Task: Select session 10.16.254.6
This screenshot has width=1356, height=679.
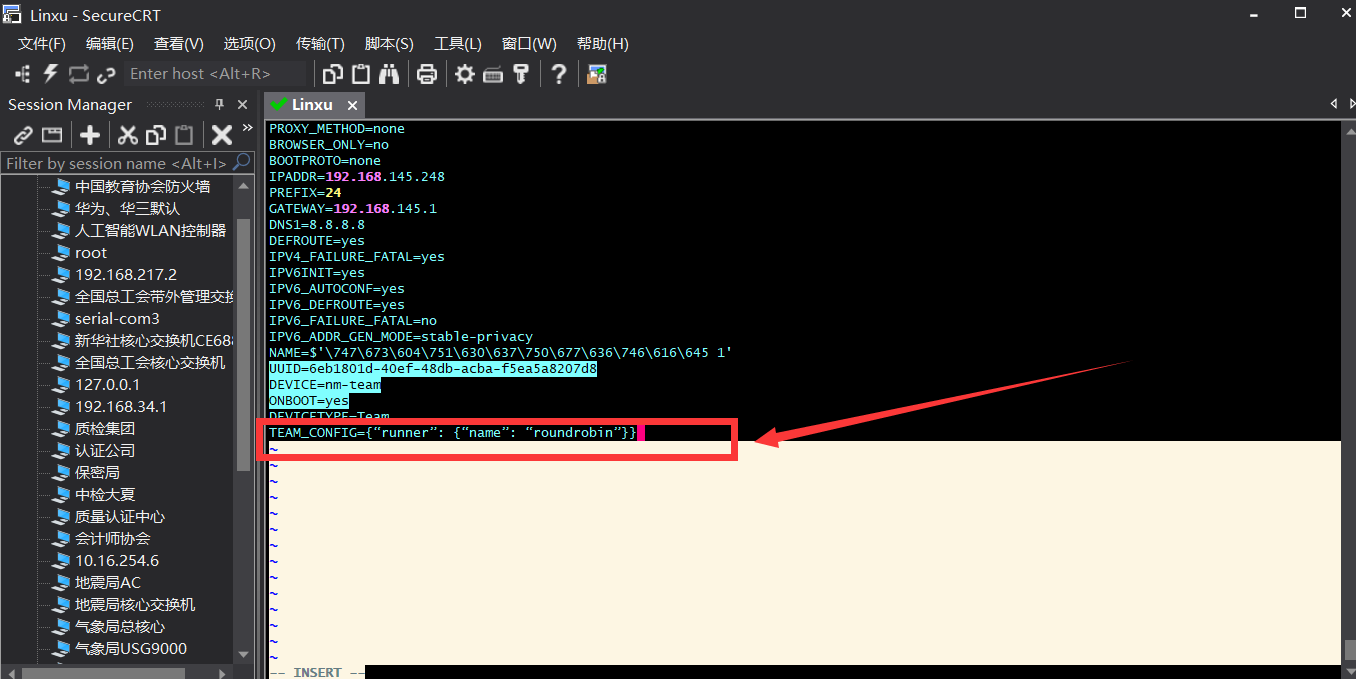Action: click(117, 560)
